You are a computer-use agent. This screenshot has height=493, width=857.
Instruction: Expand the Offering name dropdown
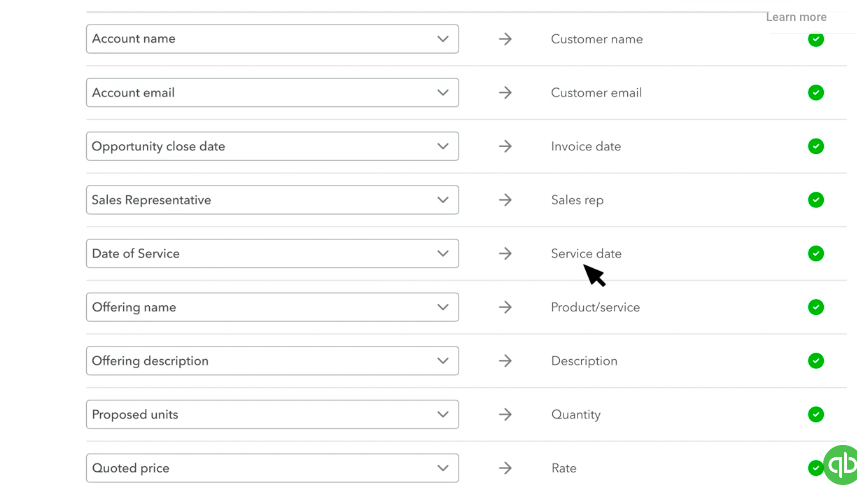[x=272, y=307]
